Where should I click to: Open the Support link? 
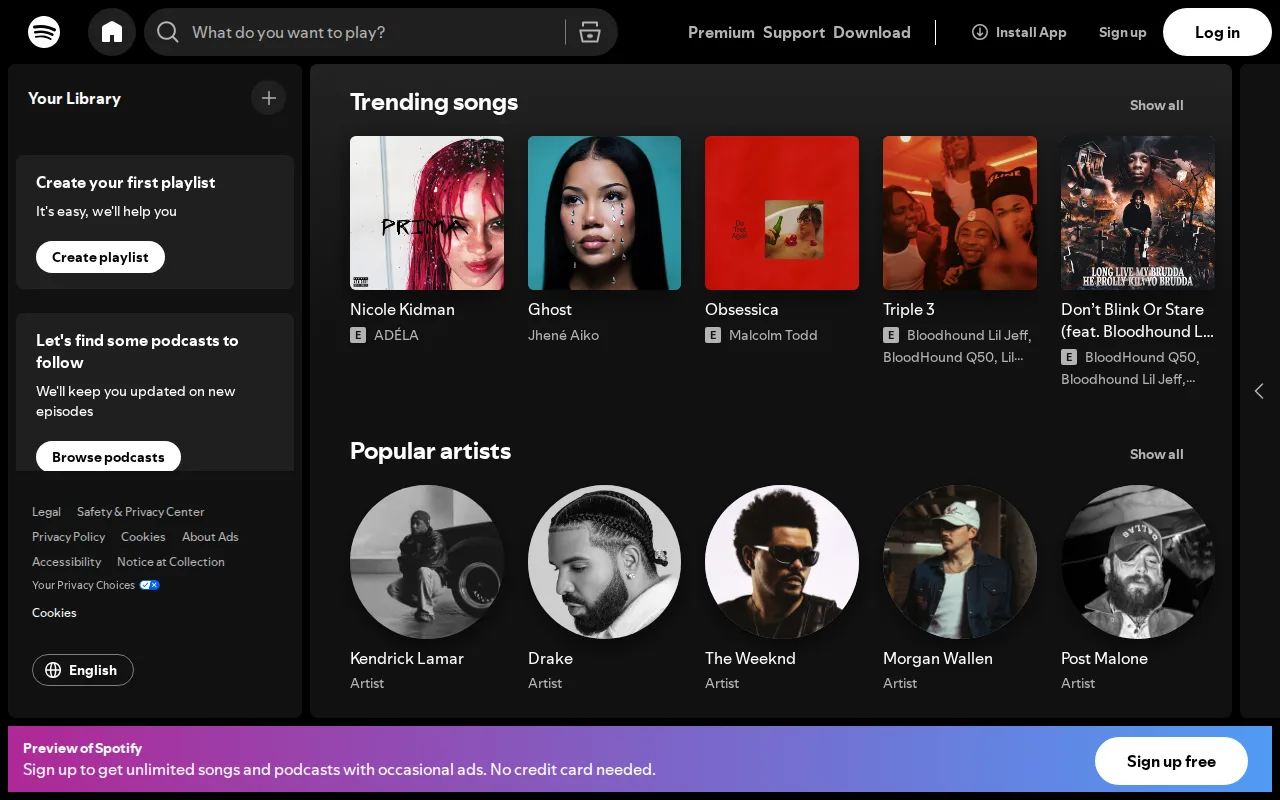(794, 32)
